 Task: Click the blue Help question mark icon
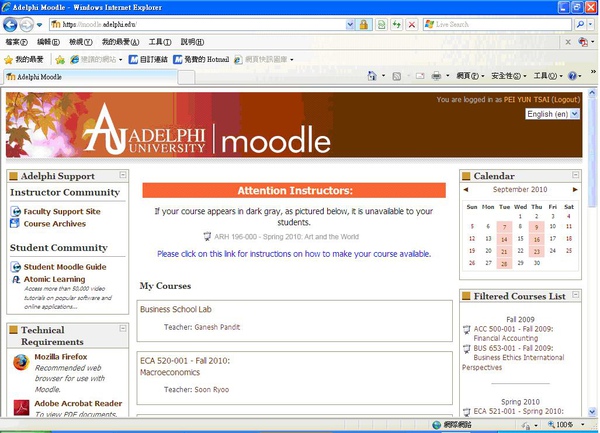click(x=572, y=76)
